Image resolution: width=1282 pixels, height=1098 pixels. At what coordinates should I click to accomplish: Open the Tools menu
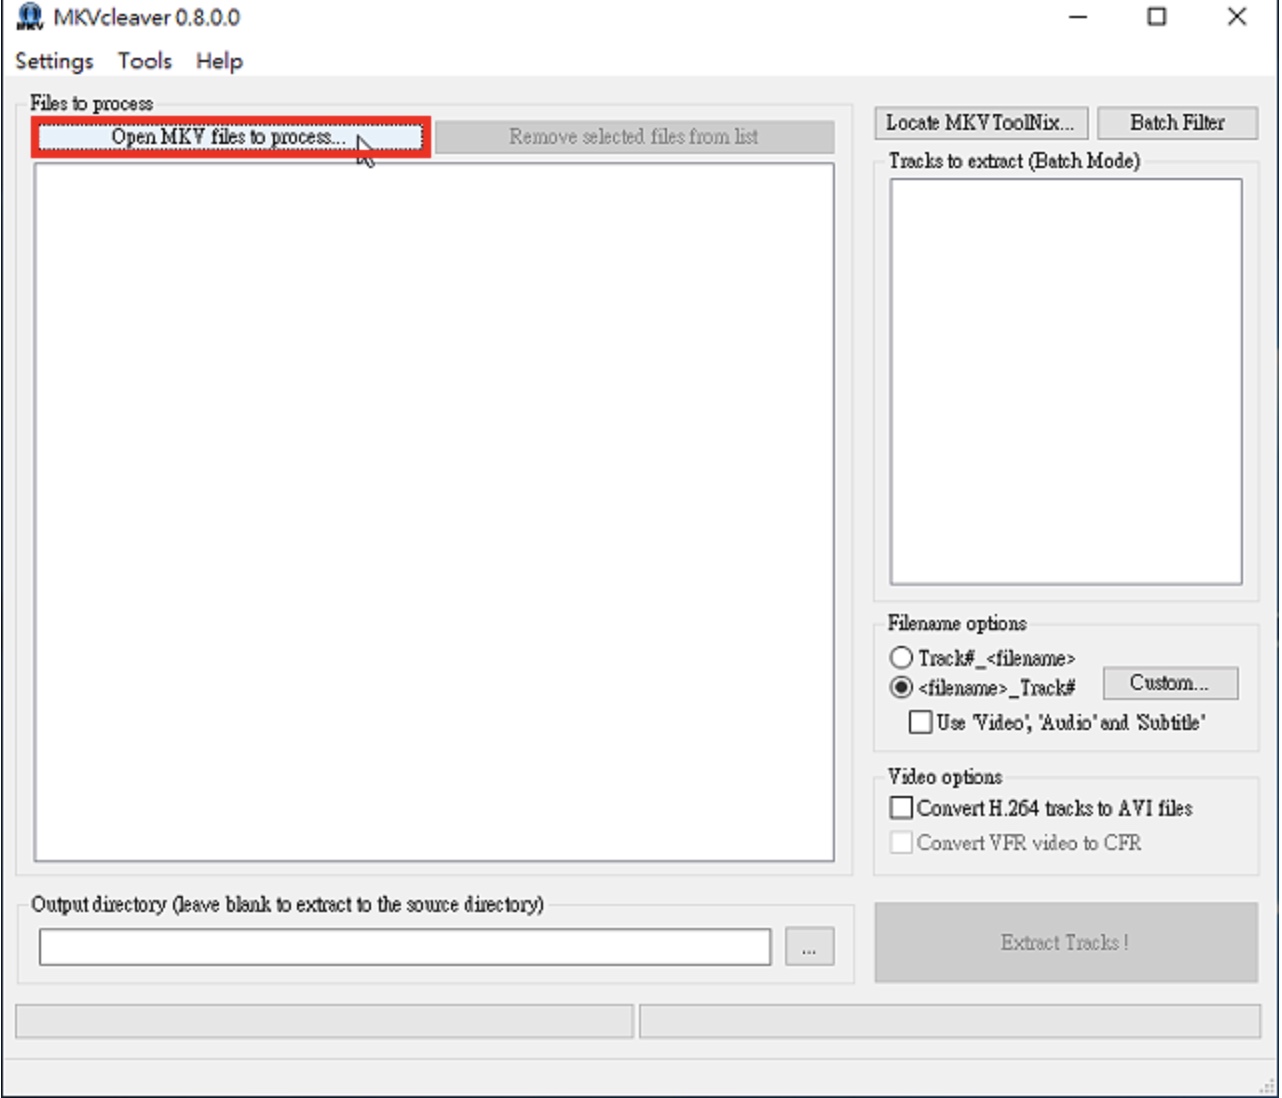(145, 61)
